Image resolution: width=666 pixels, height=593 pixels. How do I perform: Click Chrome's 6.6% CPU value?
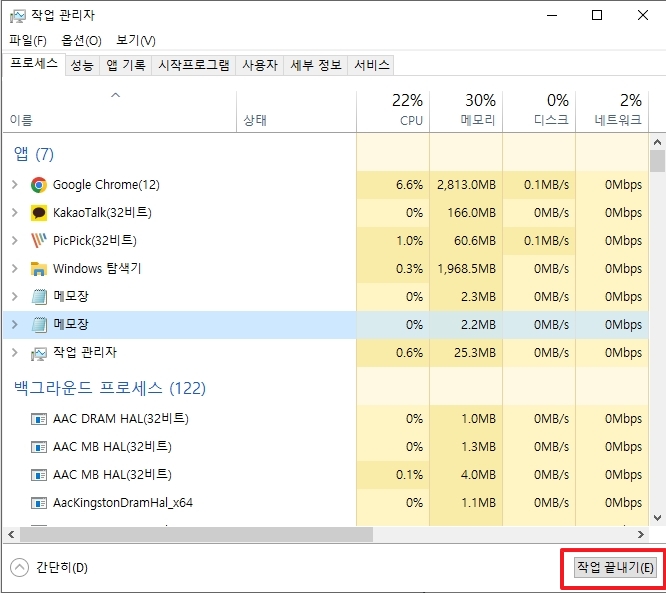(x=409, y=185)
